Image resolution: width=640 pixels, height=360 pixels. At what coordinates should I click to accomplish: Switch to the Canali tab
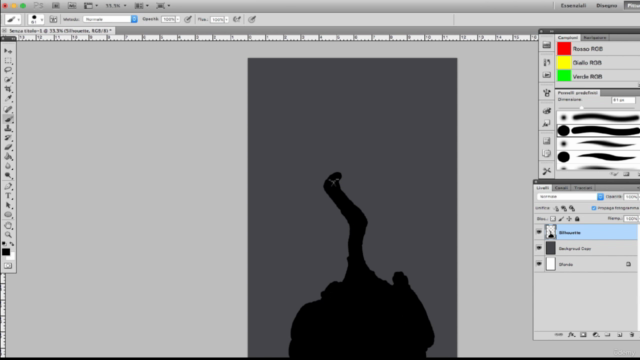(x=561, y=188)
